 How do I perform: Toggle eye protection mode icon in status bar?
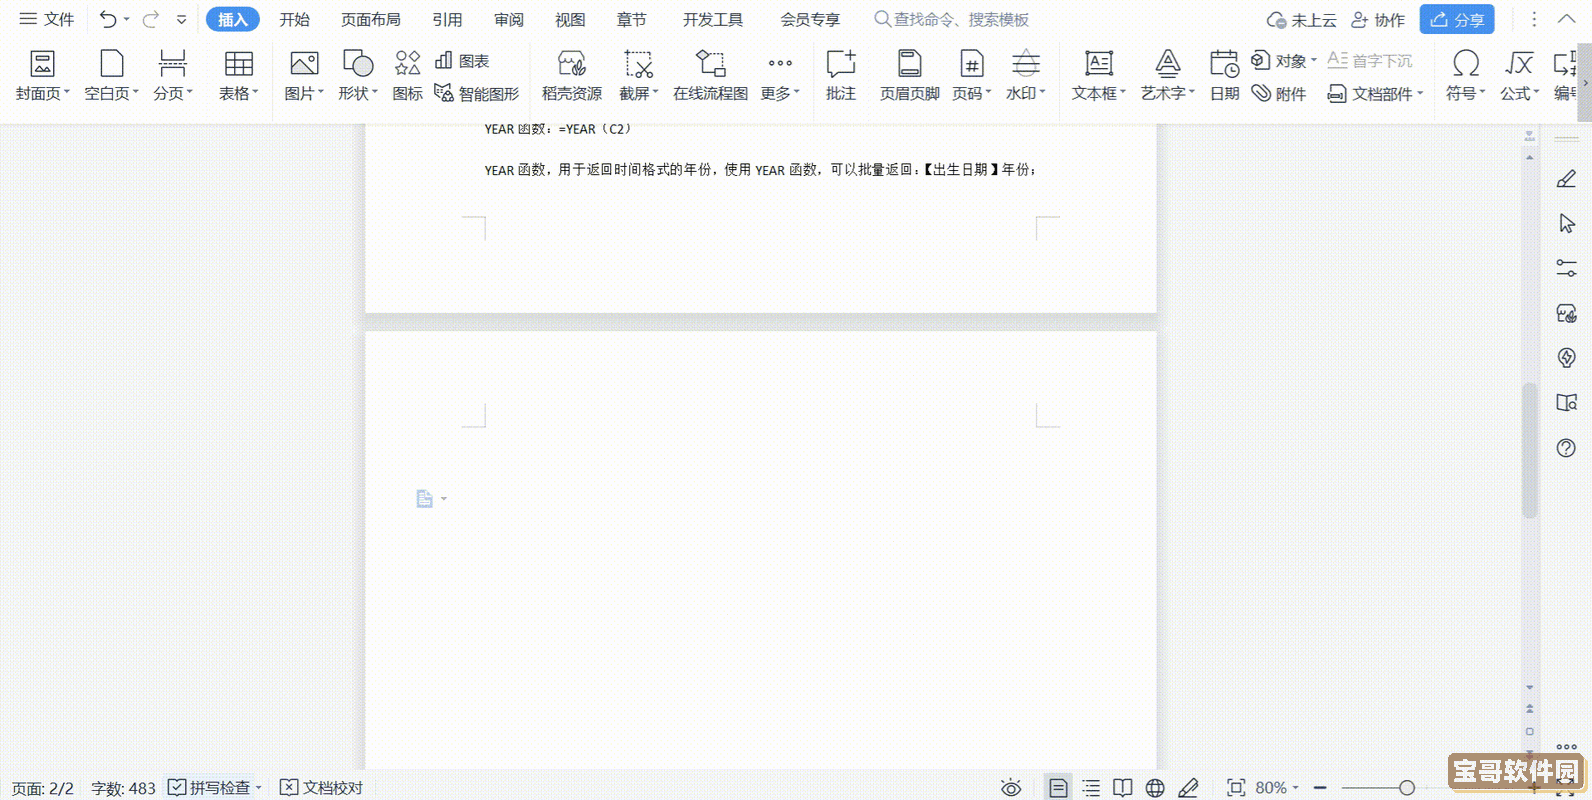tap(1011, 788)
